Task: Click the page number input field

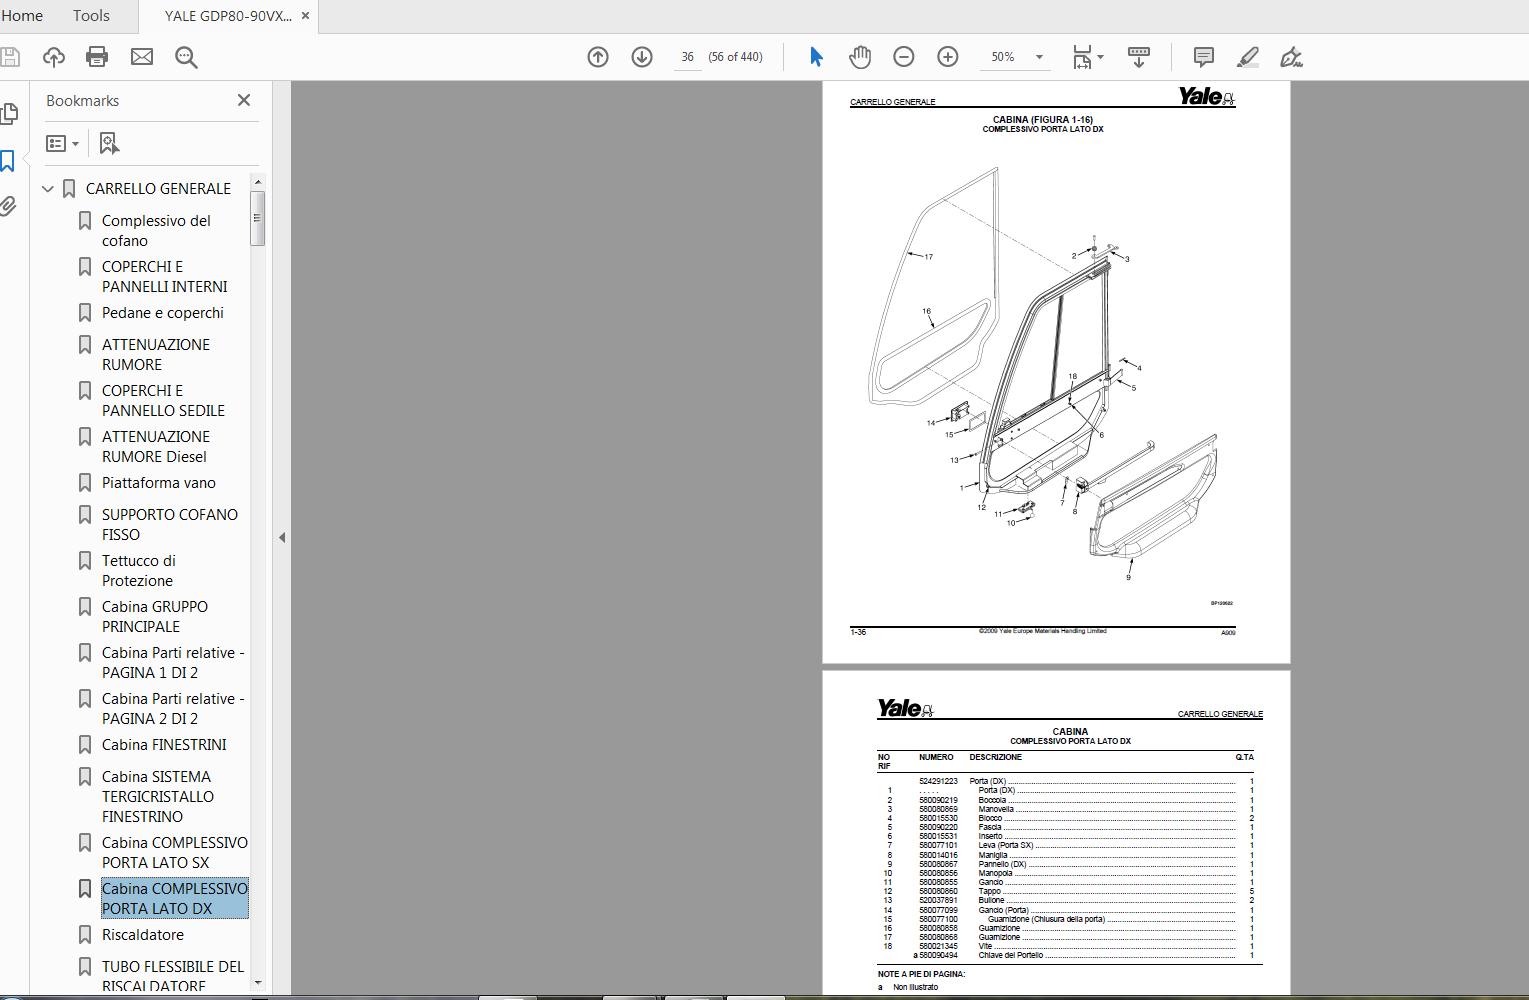Action: tap(688, 57)
